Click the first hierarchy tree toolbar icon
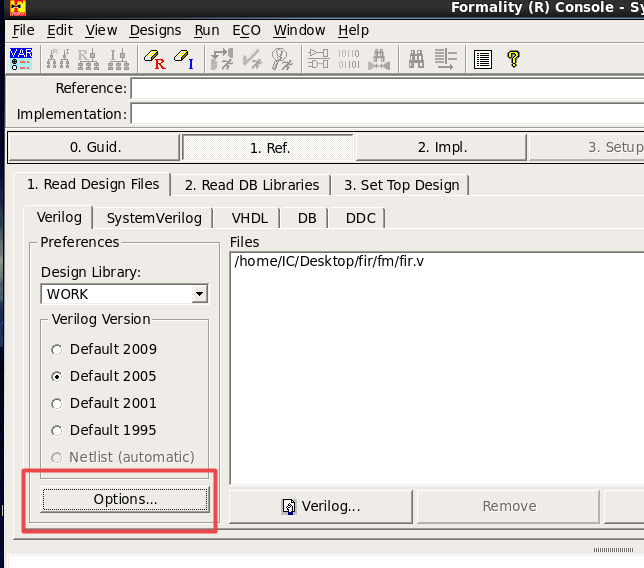Viewport: 644px width, 568px height. (x=55, y=59)
